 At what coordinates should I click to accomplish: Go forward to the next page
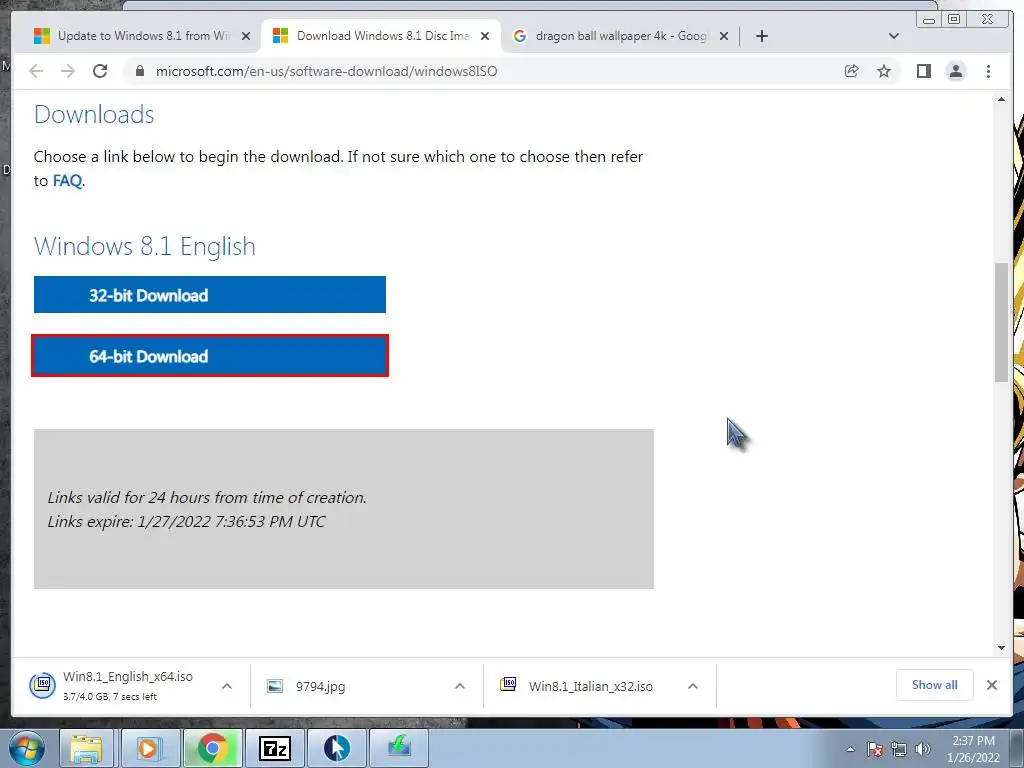[68, 71]
